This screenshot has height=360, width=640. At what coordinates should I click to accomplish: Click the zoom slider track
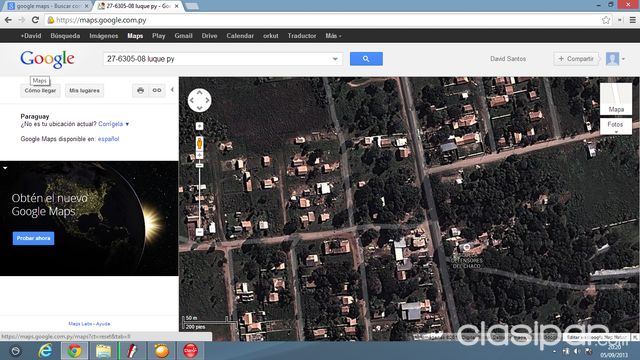click(199, 196)
